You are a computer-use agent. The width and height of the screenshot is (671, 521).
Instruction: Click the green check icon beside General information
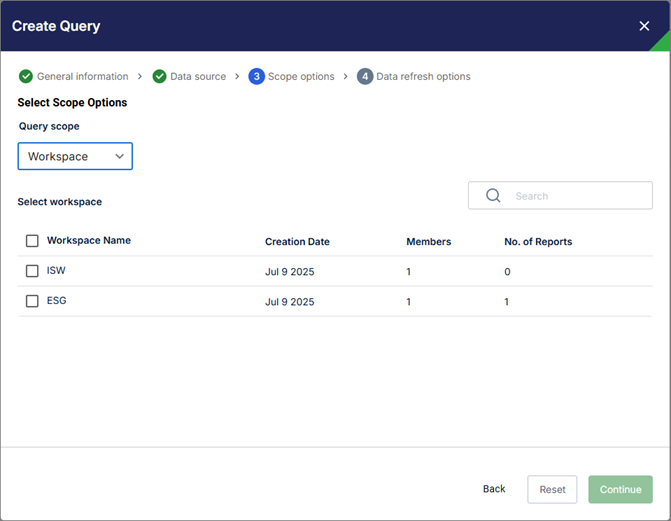(x=26, y=76)
